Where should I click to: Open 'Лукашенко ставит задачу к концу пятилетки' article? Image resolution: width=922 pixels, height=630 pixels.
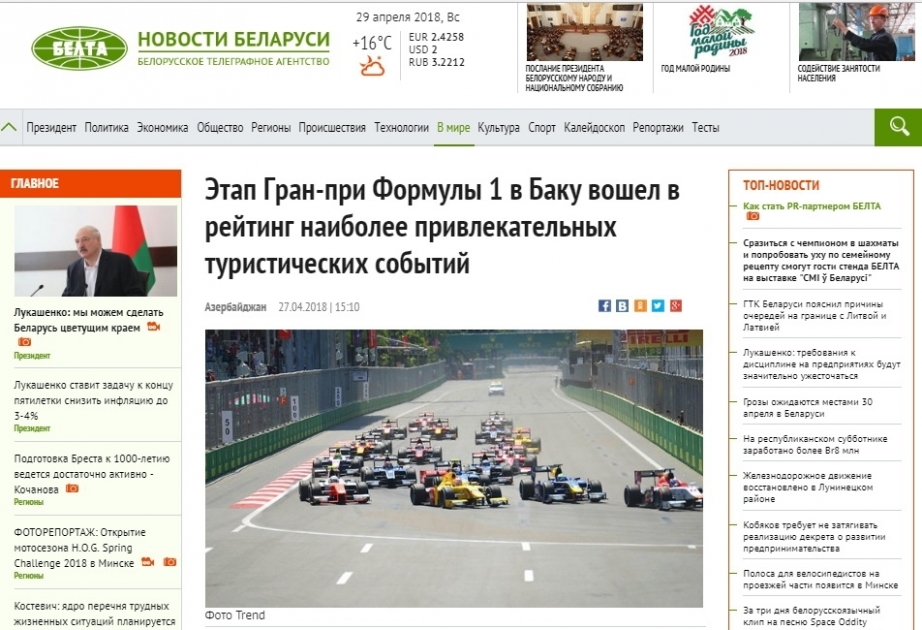point(93,400)
